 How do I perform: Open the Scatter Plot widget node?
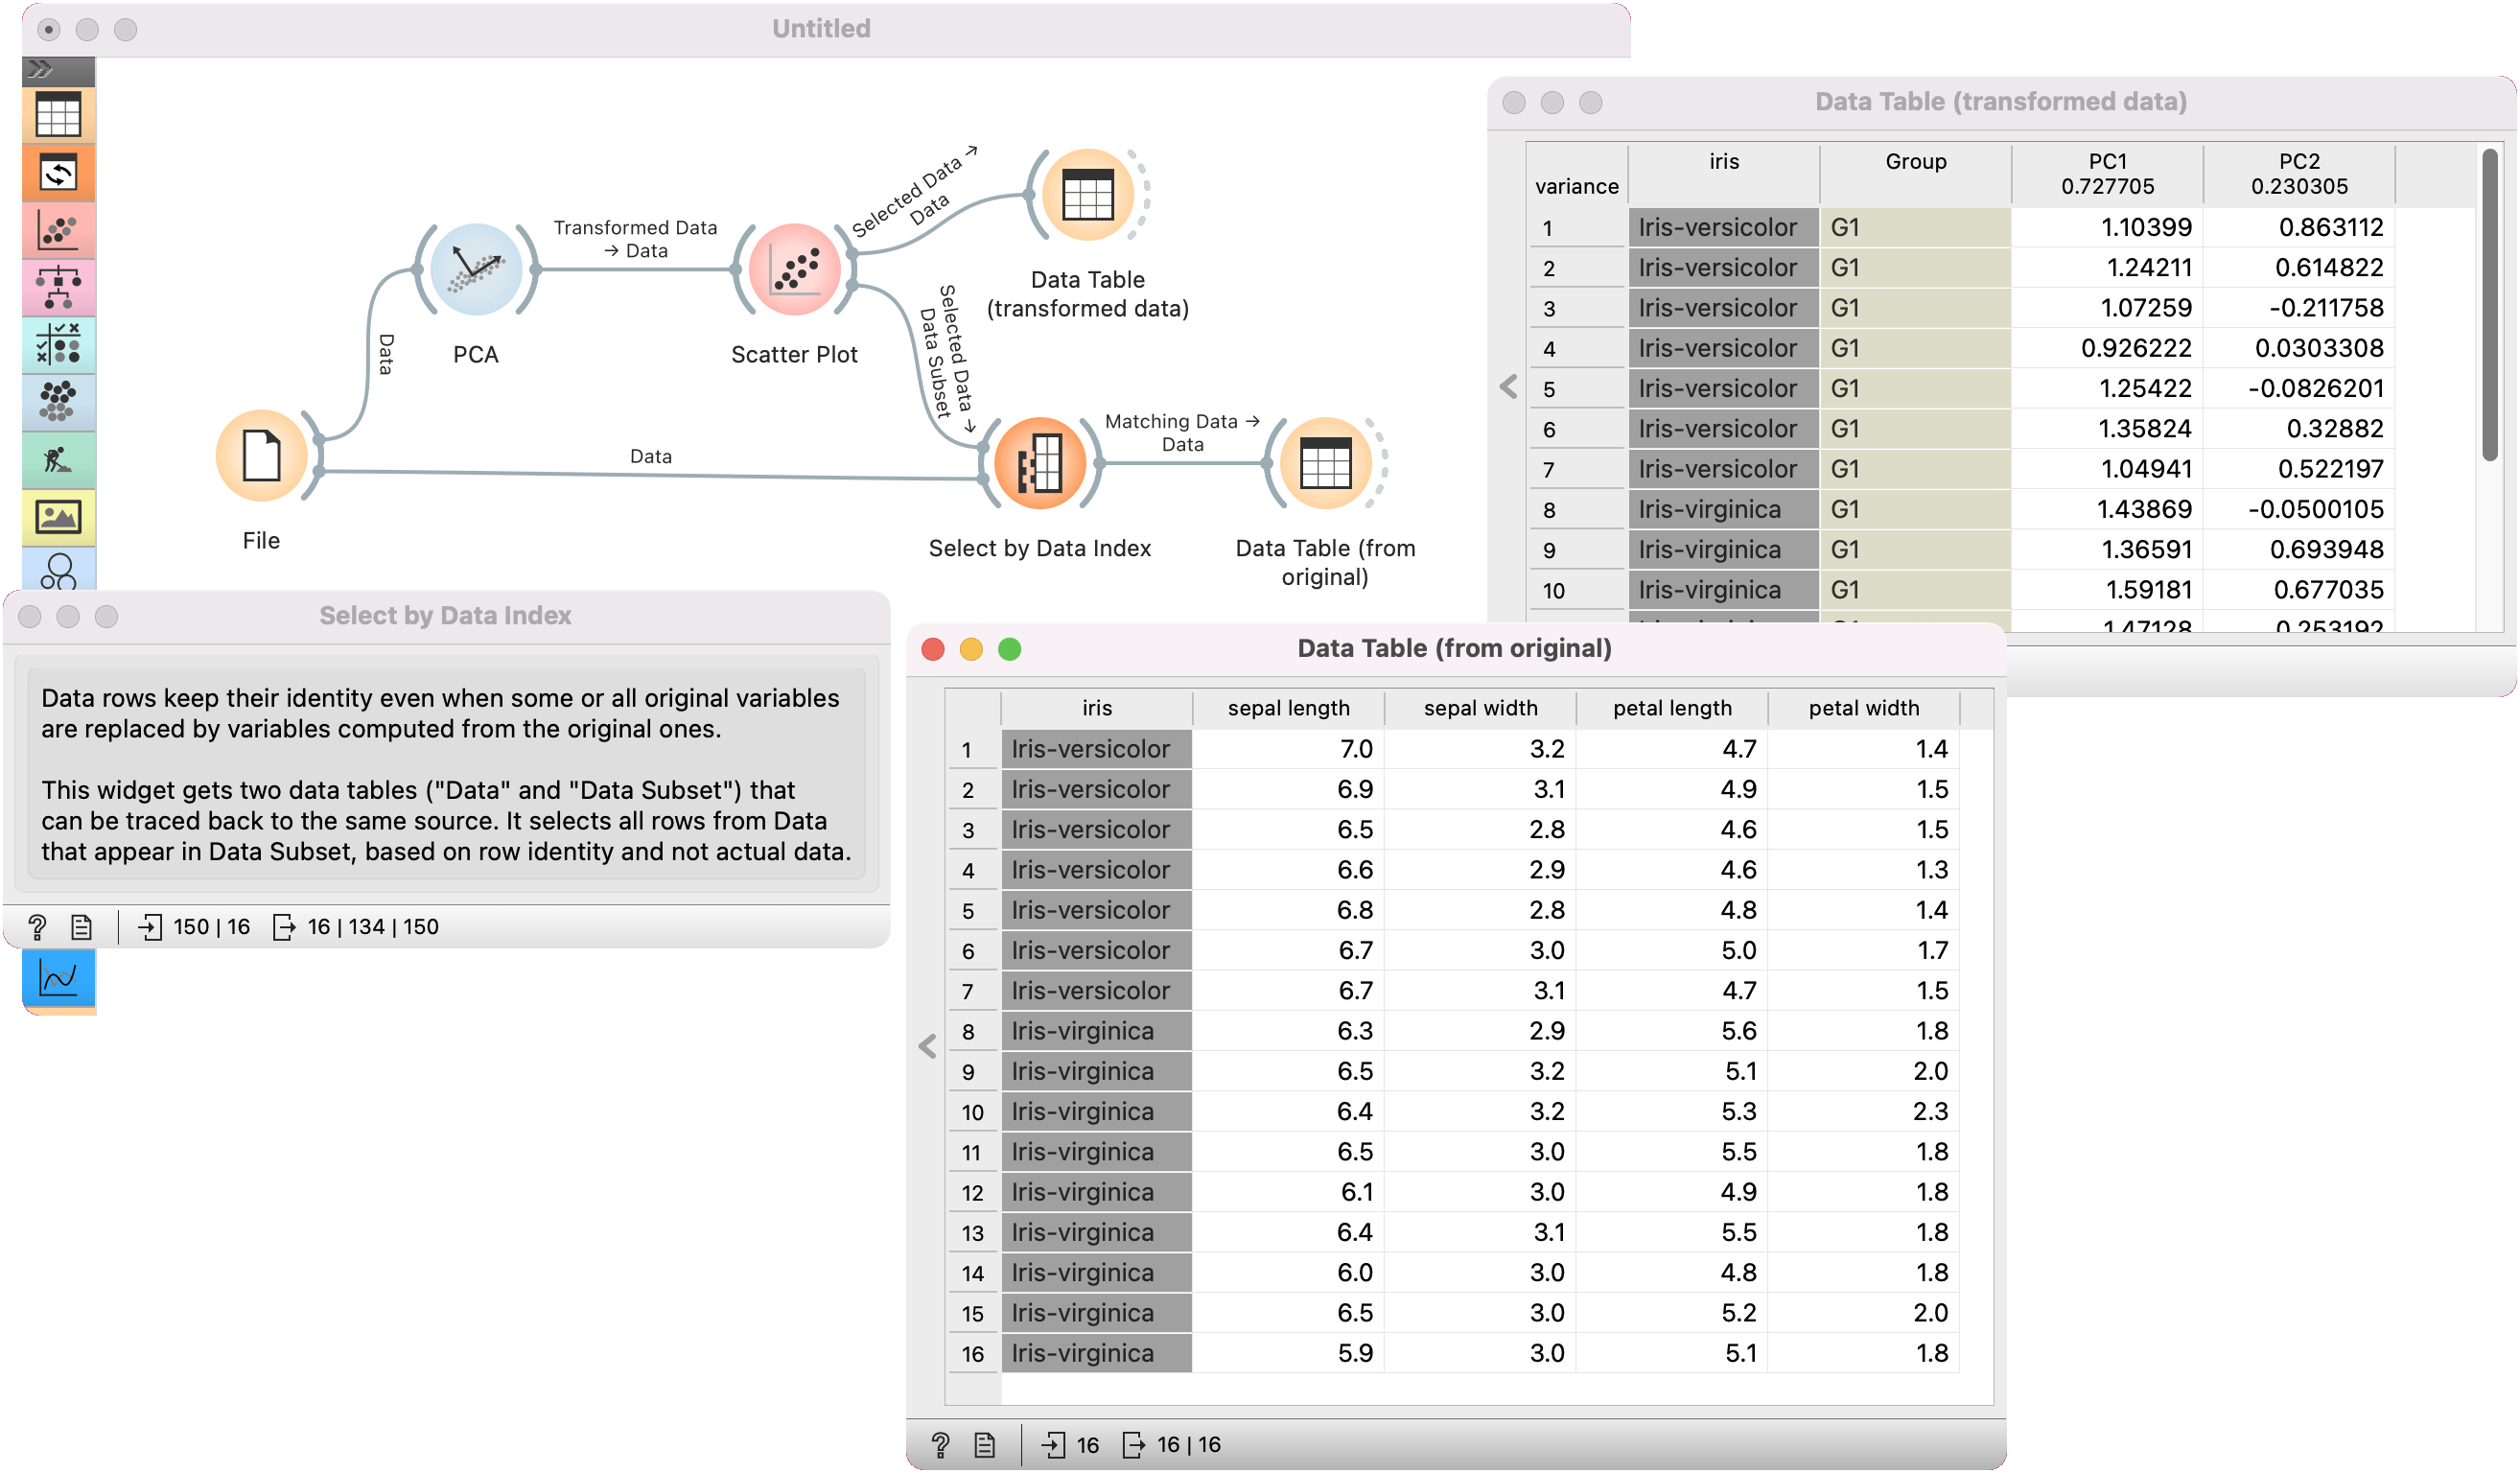pyautogui.click(x=794, y=270)
